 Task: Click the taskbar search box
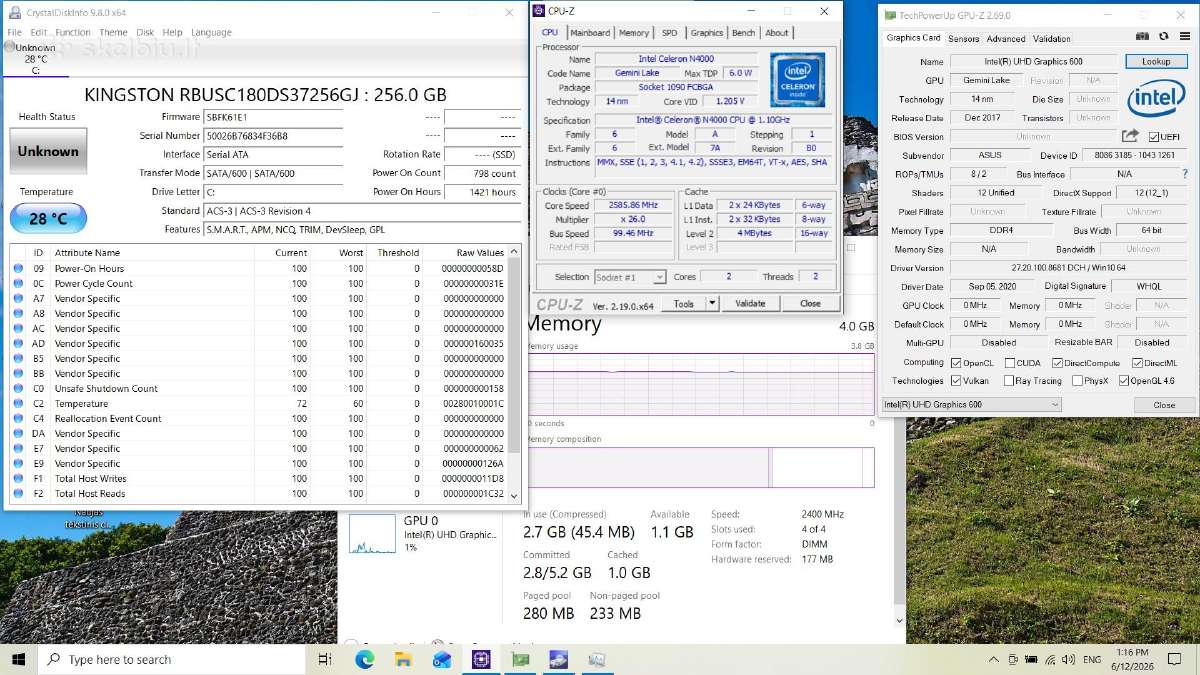tap(172, 659)
